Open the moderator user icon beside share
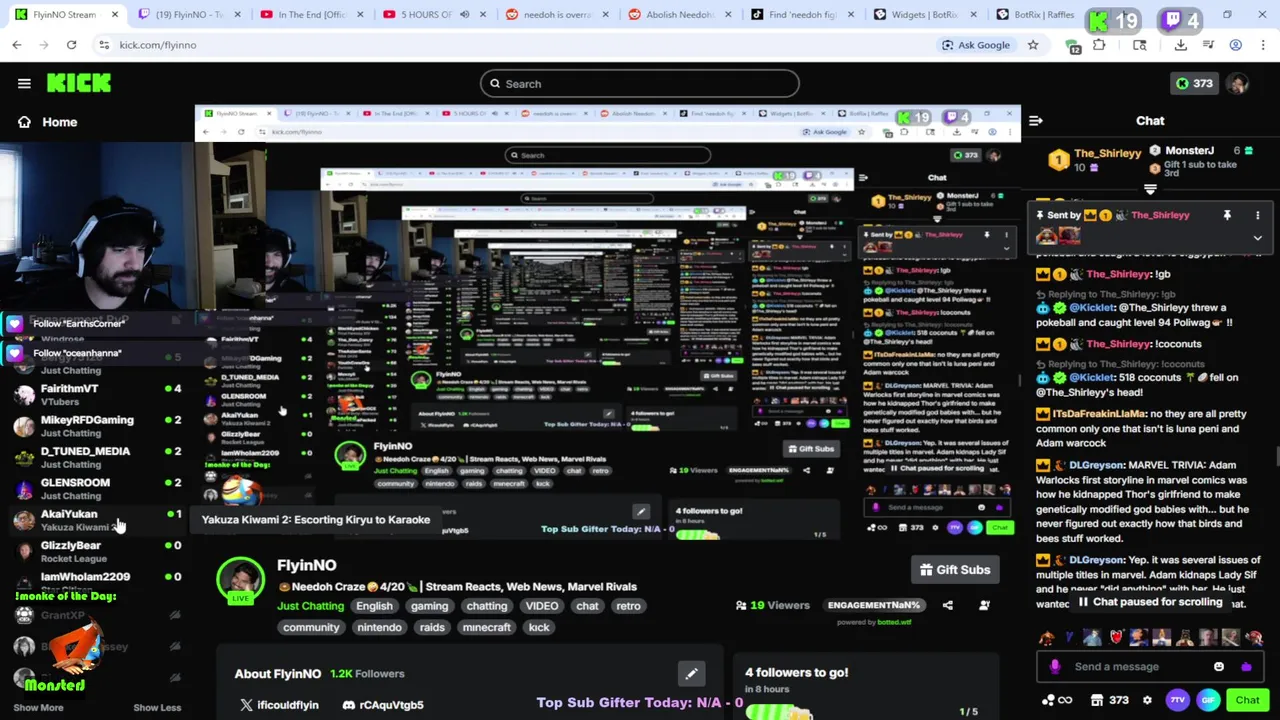Viewport: 1280px width, 720px height. click(x=984, y=605)
